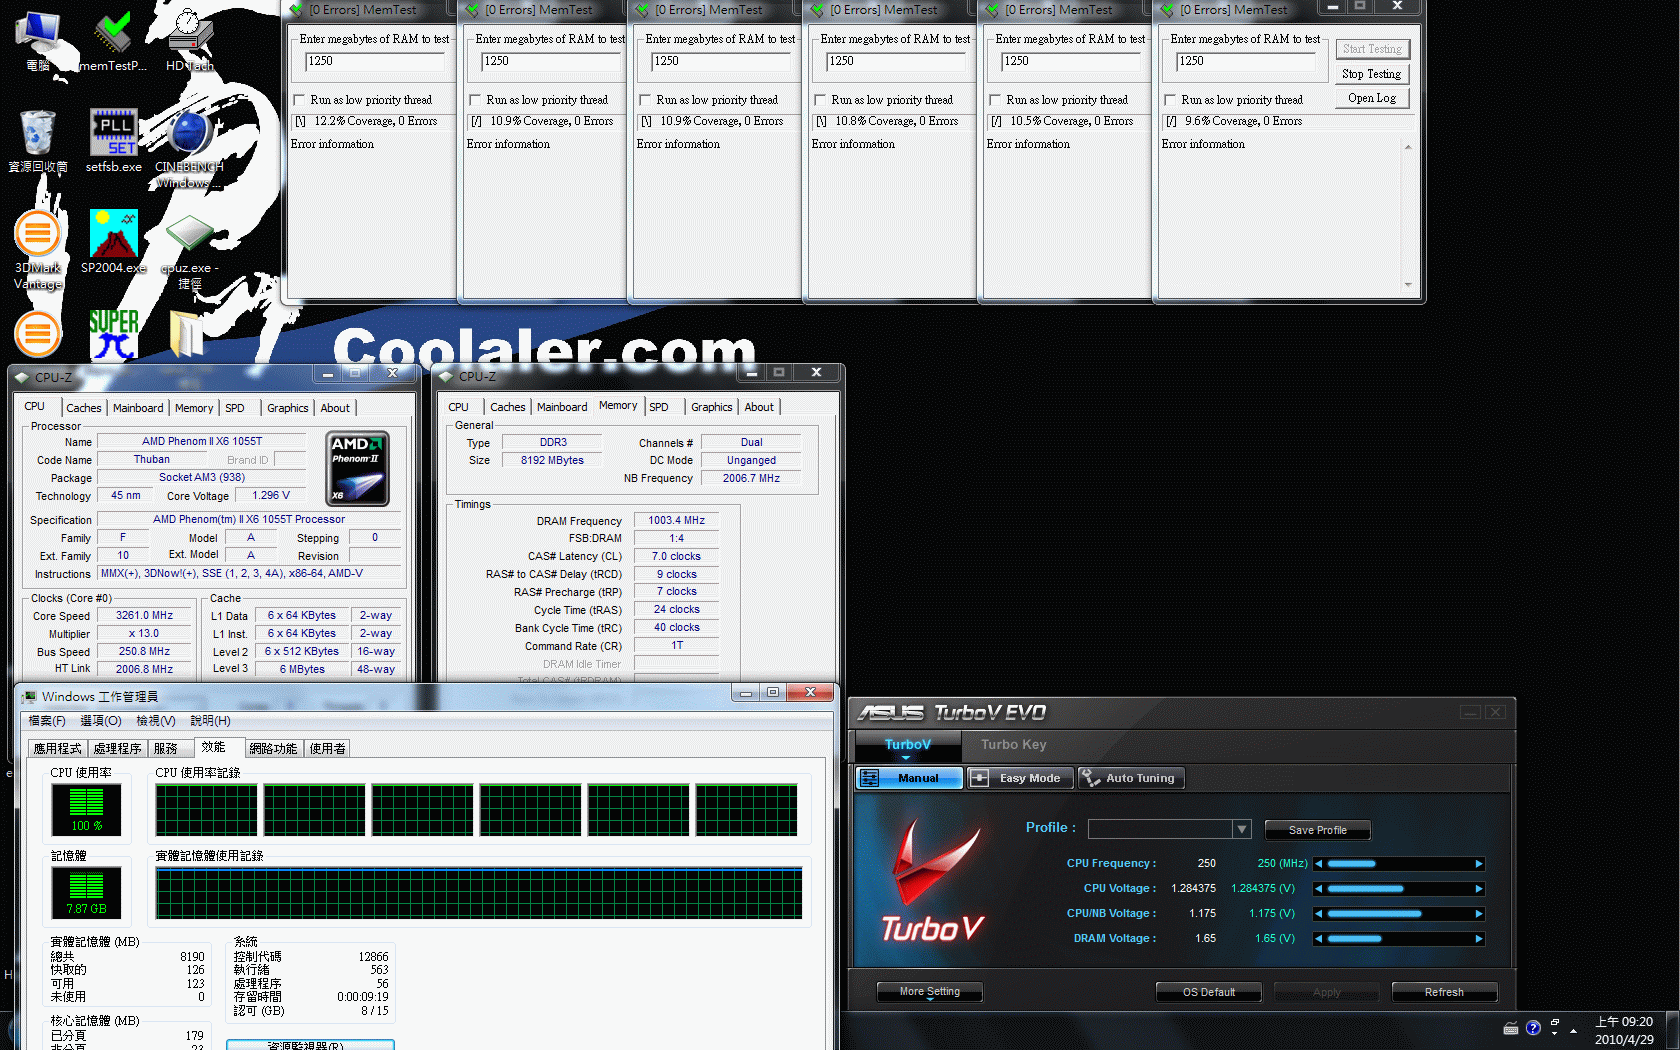Select the CINEBENCH Windows desktop icon
This screenshot has height=1050, width=1680.
click(x=189, y=148)
